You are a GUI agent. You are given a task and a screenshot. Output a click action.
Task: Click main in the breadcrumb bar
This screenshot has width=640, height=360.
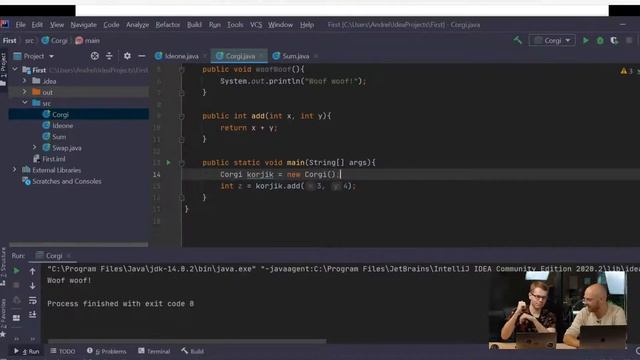[x=87, y=40]
